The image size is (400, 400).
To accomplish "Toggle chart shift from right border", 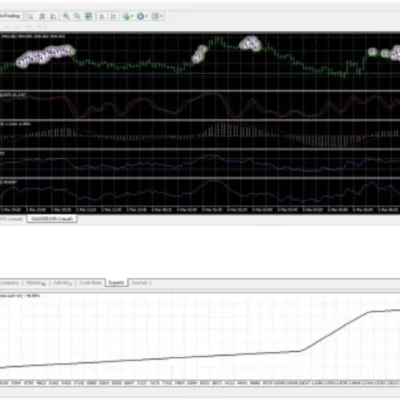I will coord(113,16).
